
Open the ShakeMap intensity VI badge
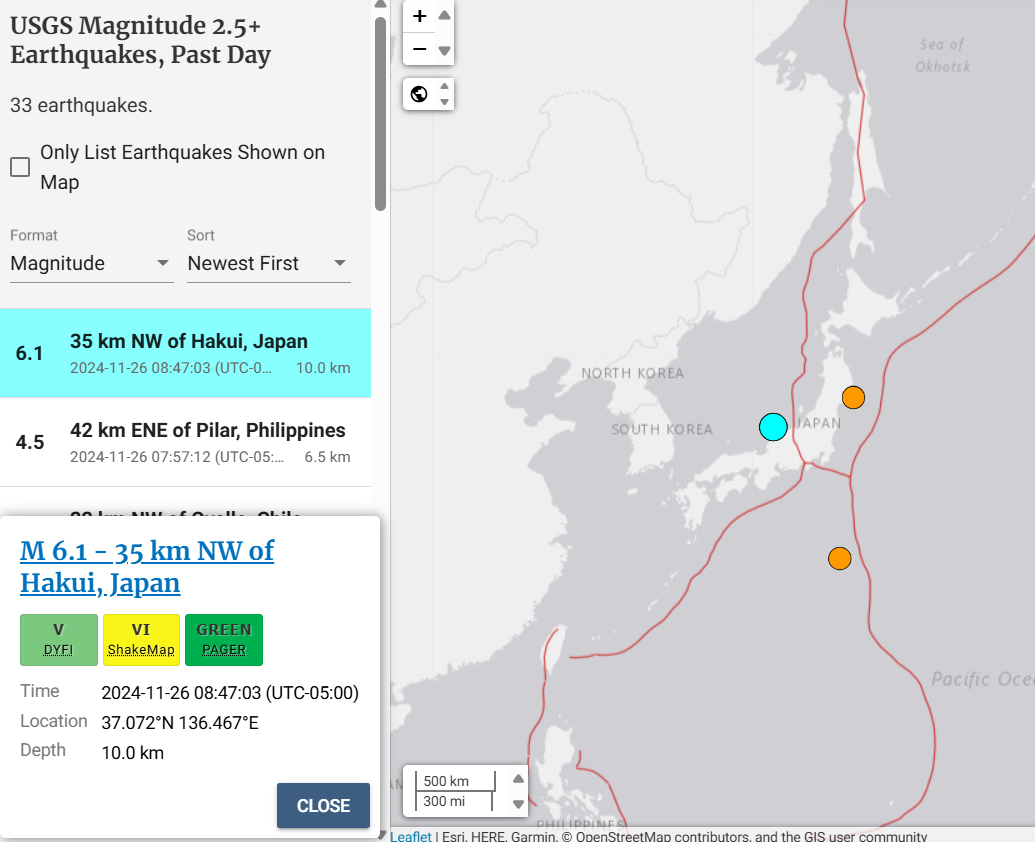click(x=141, y=639)
